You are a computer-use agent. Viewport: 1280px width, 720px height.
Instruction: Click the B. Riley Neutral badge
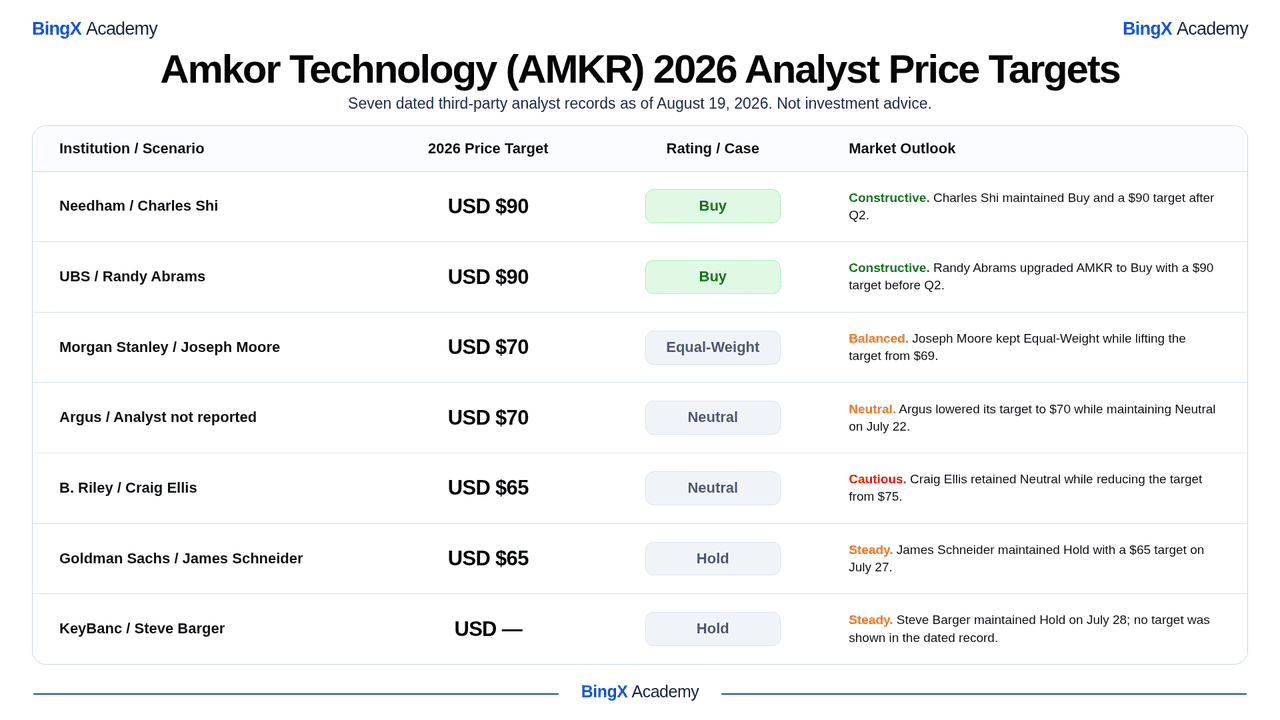click(x=713, y=488)
